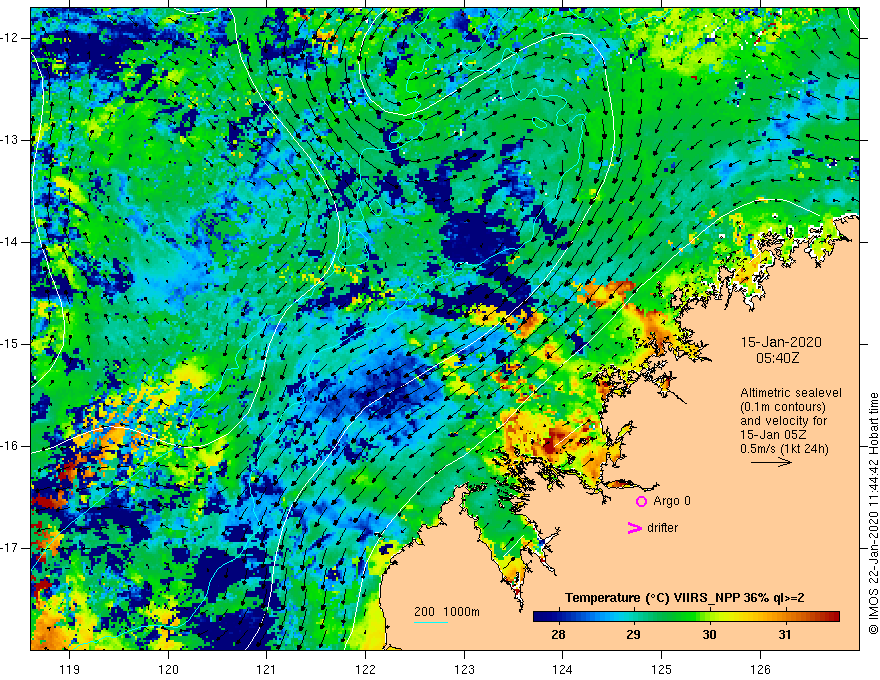Click the time label 05:40Z
Viewport: 880px width, 680px height.
[777, 357]
